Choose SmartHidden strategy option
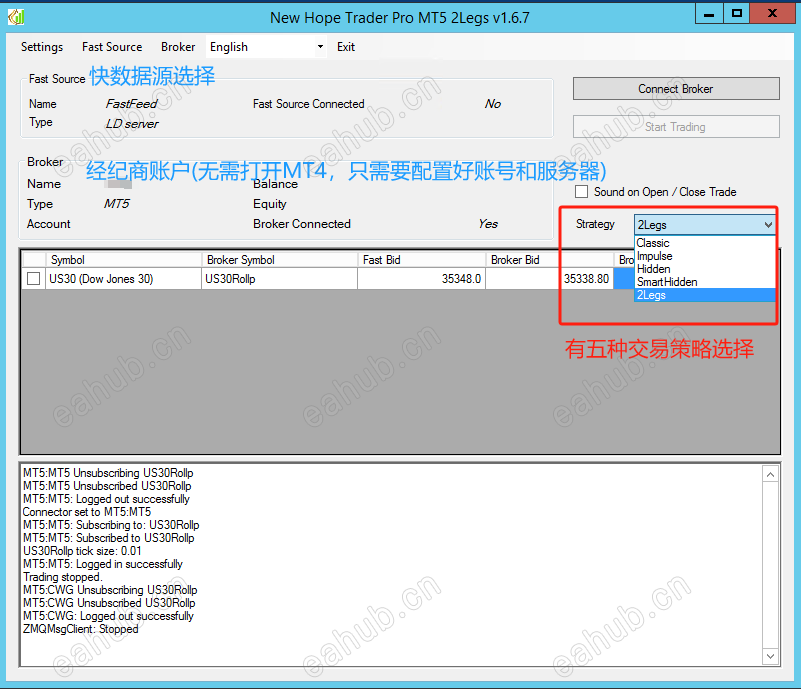 click(x=704, y=282)
